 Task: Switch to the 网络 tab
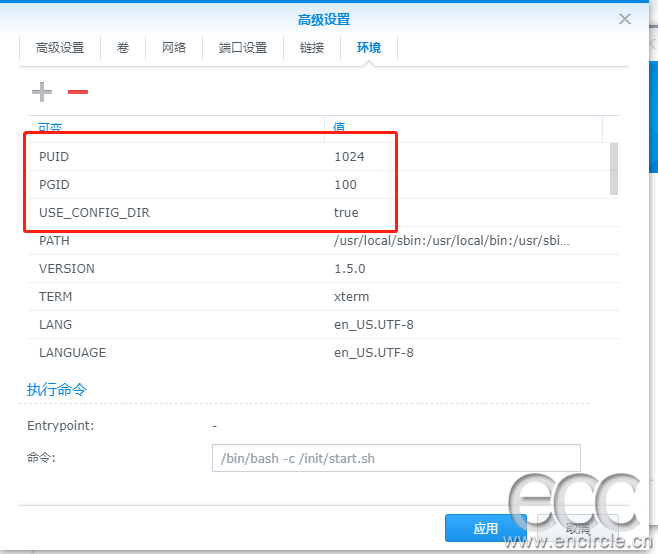[174, 48]
